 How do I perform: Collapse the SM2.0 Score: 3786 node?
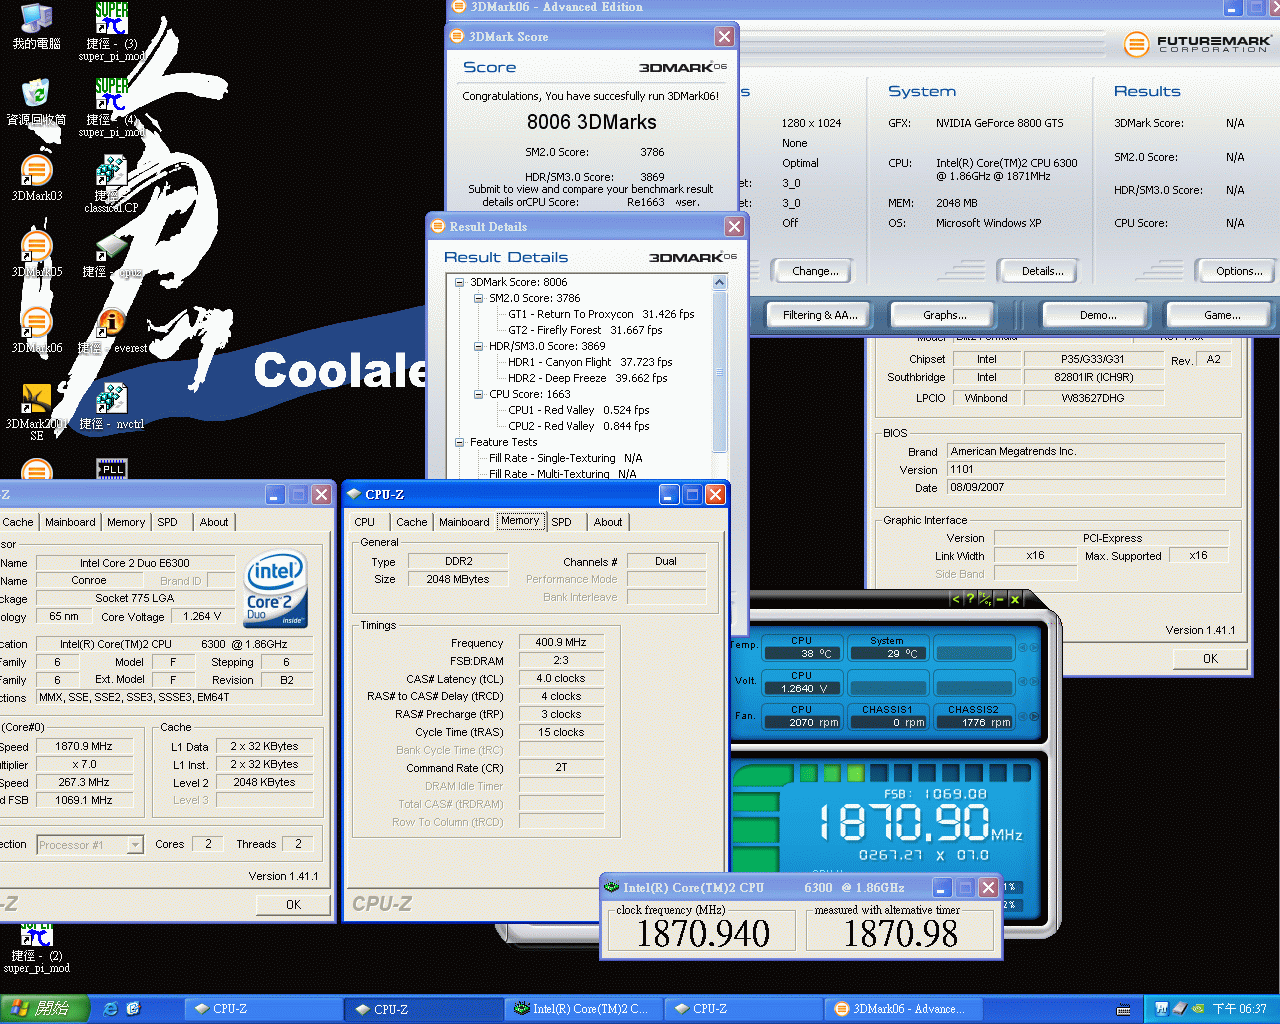479,298
